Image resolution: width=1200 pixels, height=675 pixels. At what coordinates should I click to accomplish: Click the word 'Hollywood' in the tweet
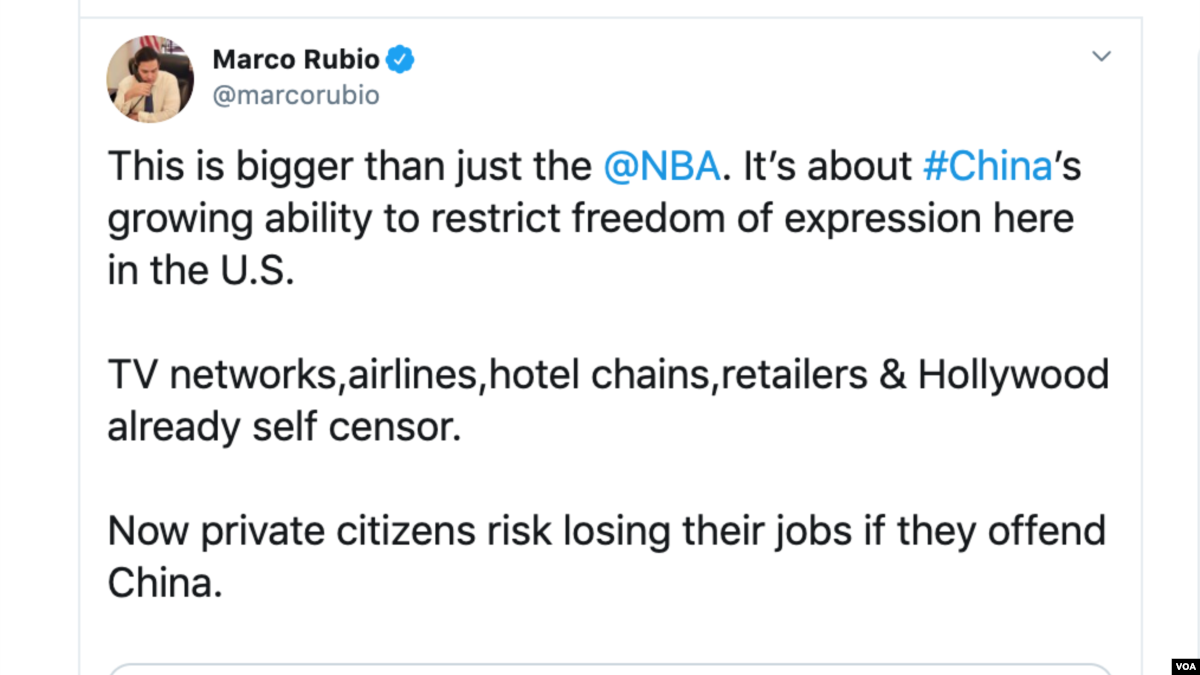(1013, 375)
